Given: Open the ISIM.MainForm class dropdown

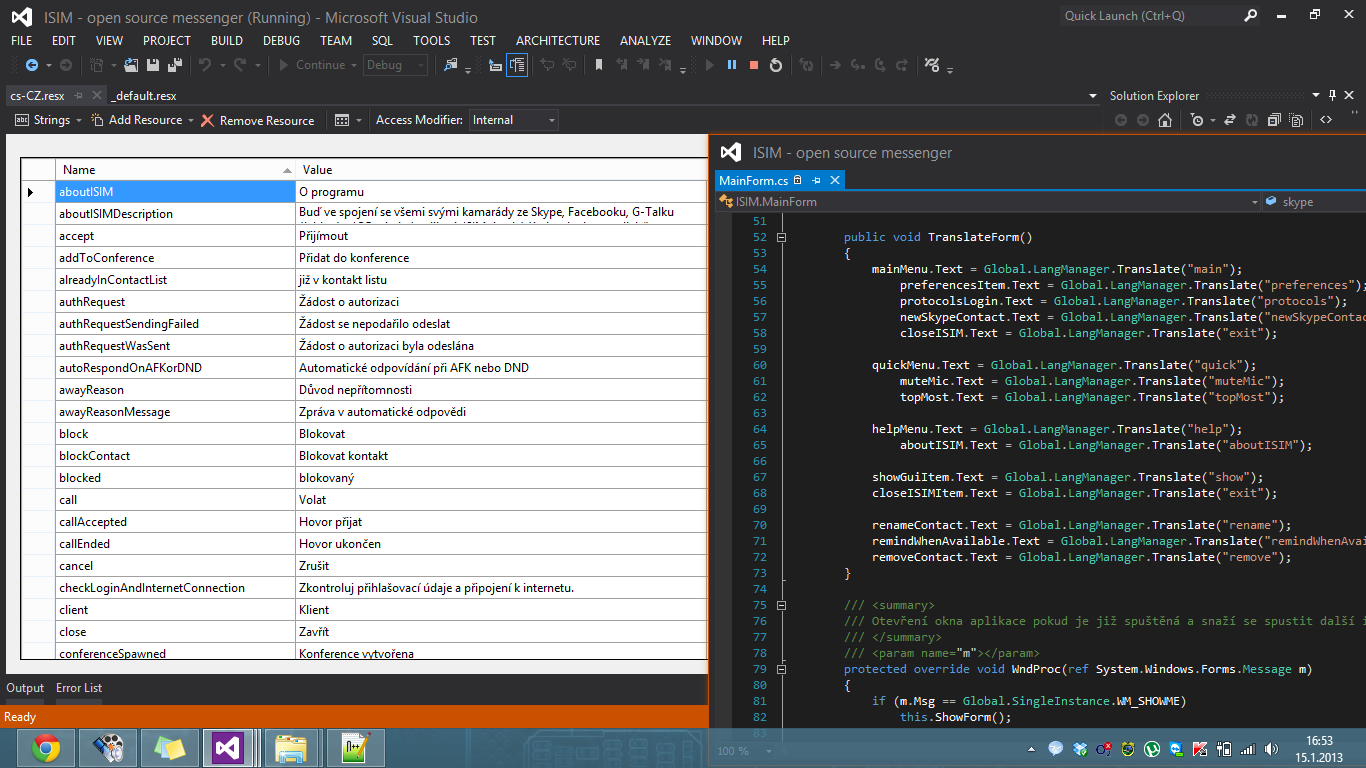Looking at the screenshot, I should [x=990, y=201].
